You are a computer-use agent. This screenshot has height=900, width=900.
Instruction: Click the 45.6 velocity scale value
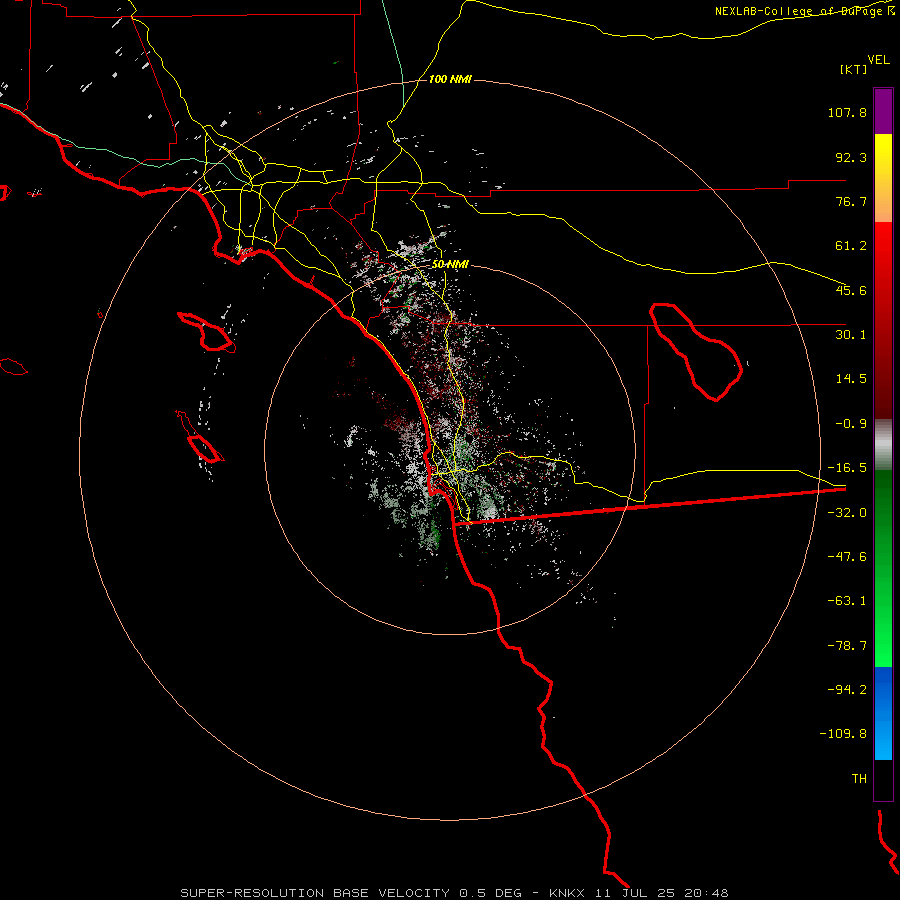click(851, 290)
